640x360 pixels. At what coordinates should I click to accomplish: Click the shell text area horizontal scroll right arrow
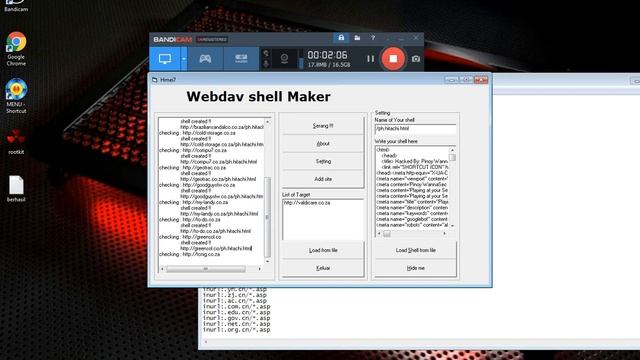tap(444, 234)
